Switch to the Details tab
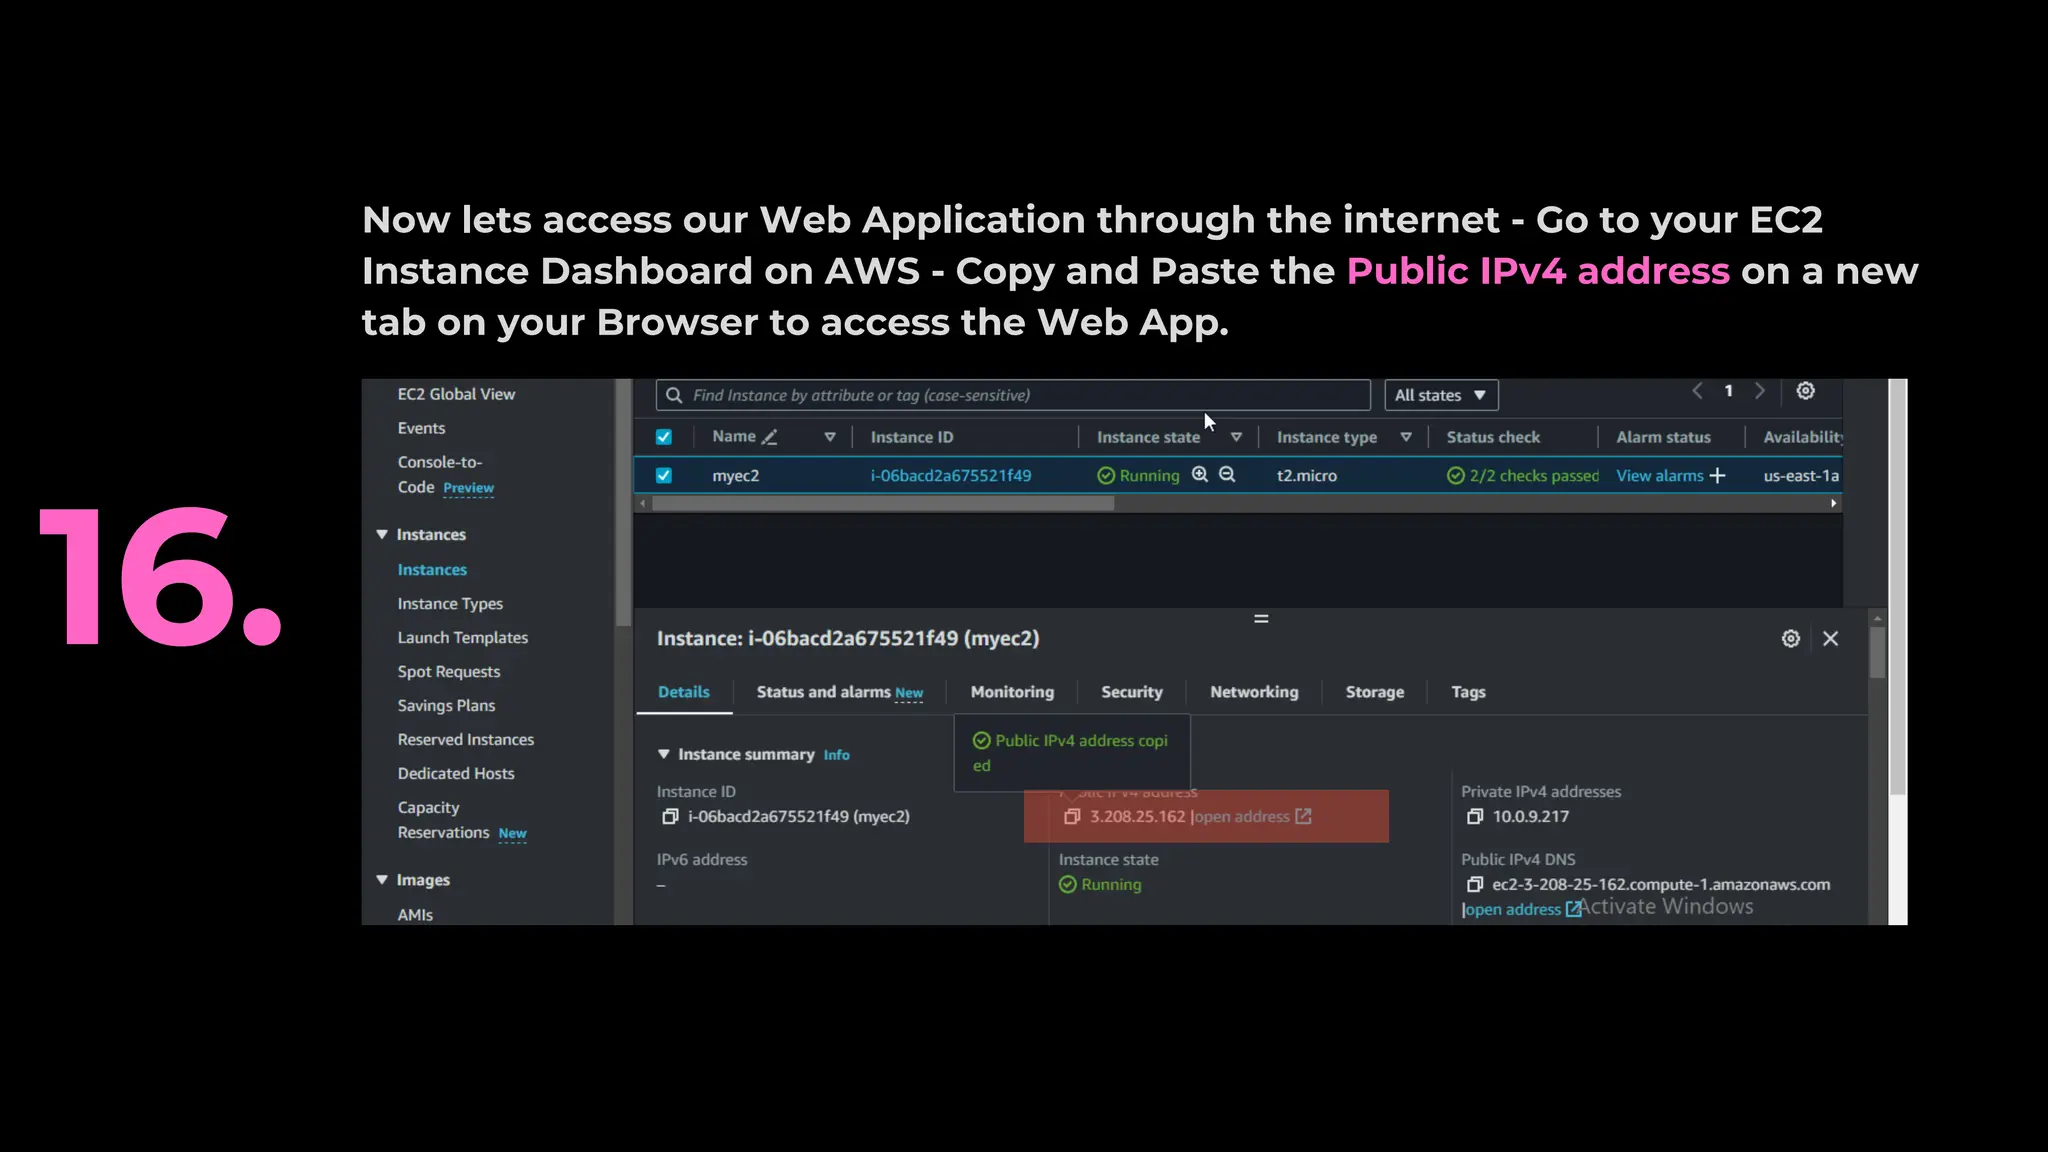2048x1152 pixels. [x=684, y=692]
